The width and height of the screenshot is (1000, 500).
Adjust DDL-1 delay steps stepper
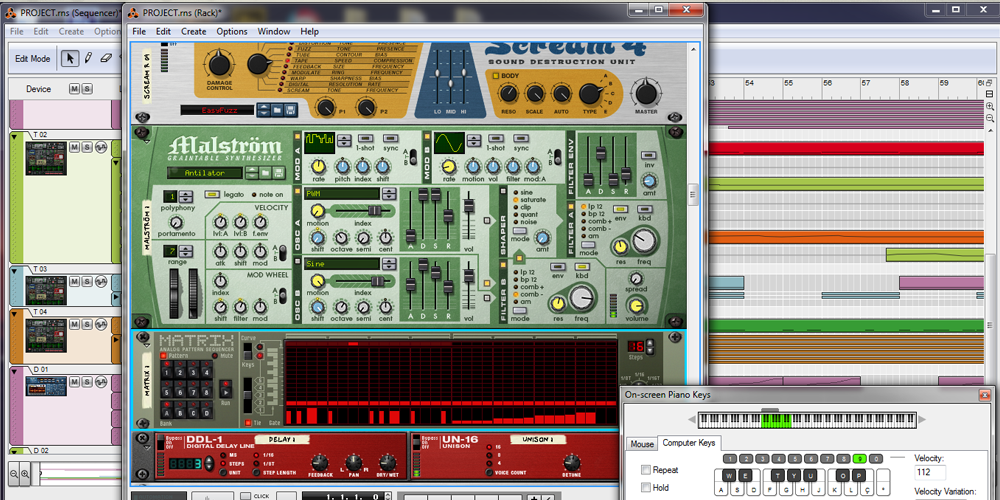[207, 464]
